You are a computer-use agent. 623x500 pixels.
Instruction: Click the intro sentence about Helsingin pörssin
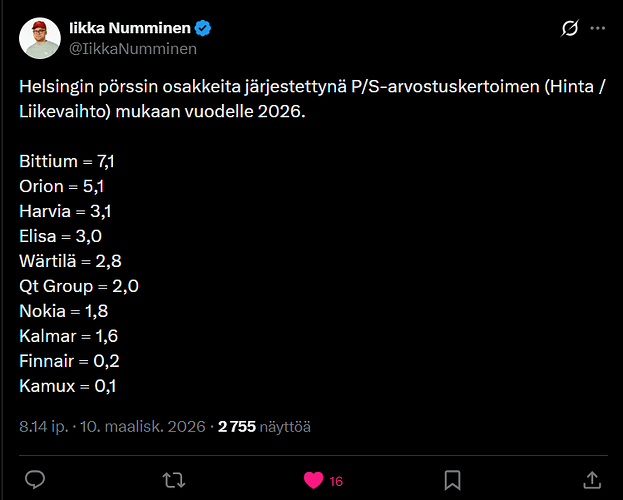point(312,99)
